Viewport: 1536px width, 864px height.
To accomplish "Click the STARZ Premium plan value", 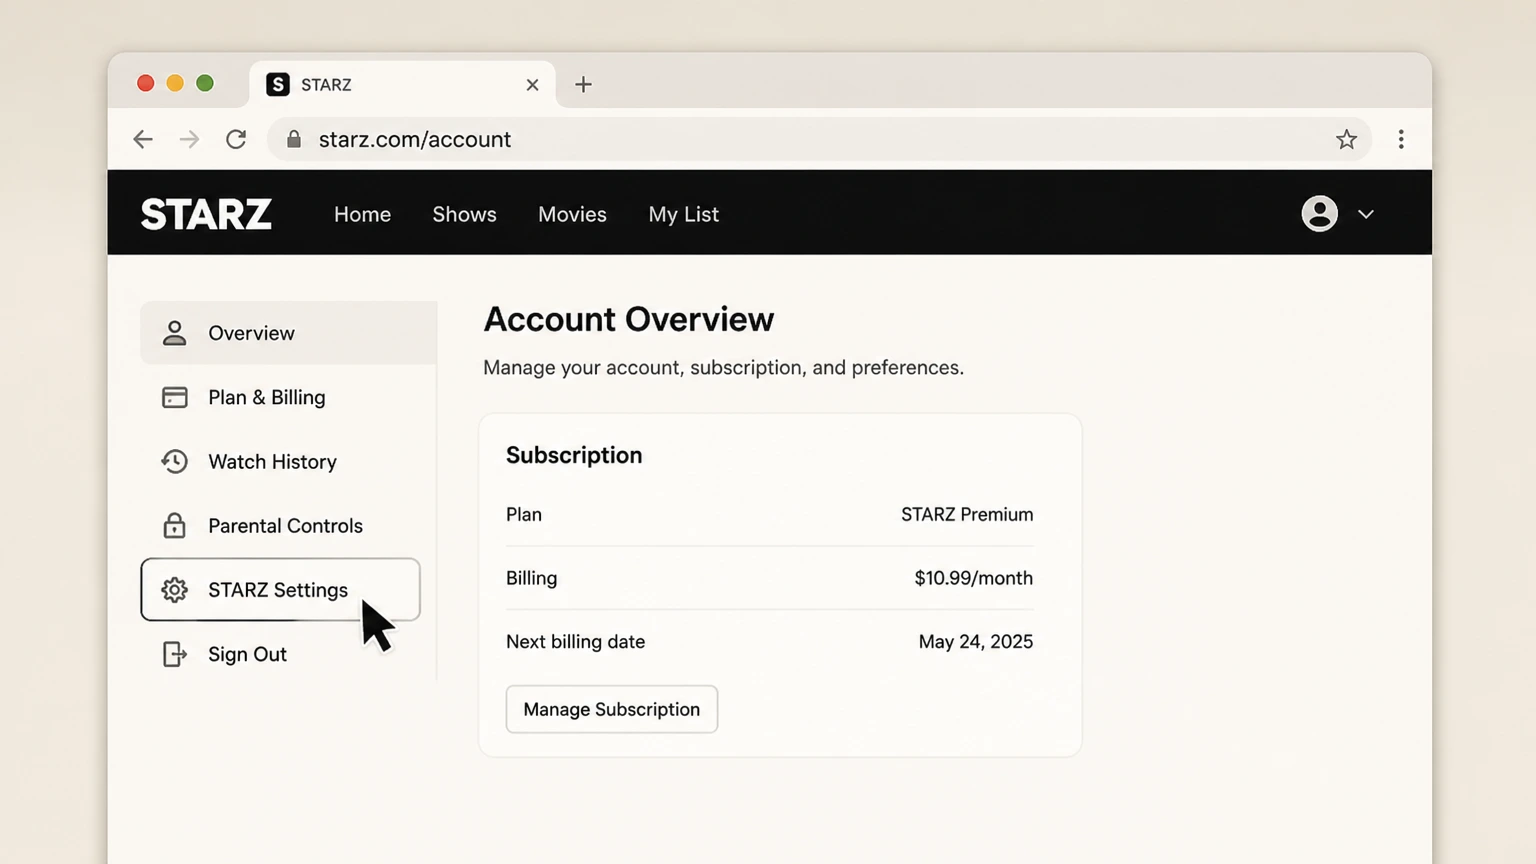I will point(967,514).
